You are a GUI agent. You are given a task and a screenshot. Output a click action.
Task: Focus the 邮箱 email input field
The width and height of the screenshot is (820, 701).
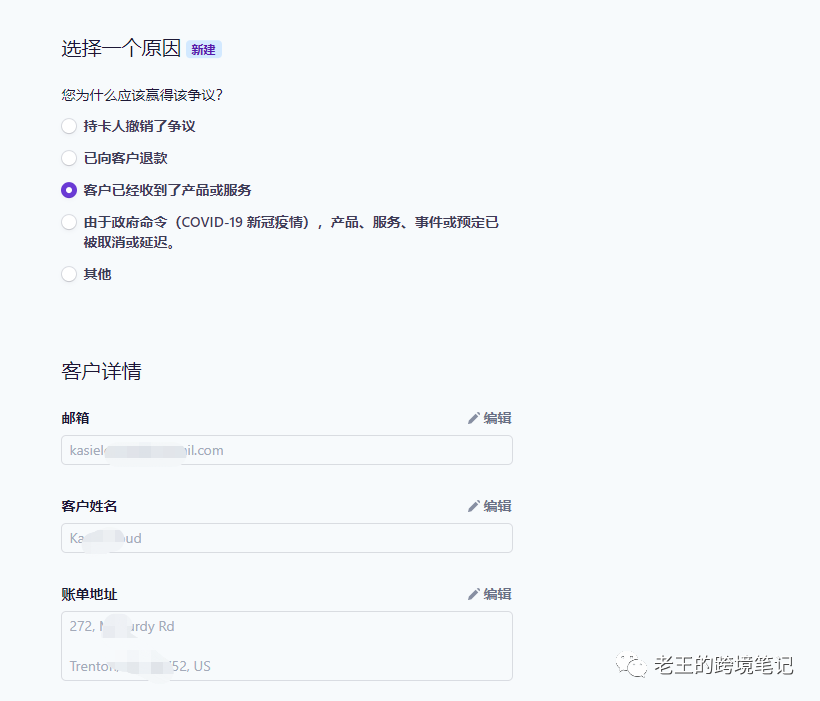coord(286,450)
